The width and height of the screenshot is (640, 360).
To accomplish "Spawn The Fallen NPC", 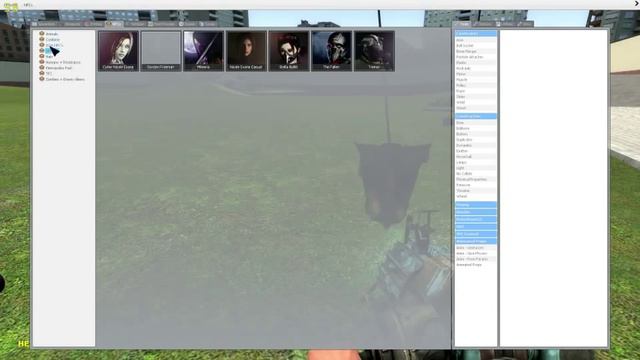I will pyautogui.click(x=331, y=51).
